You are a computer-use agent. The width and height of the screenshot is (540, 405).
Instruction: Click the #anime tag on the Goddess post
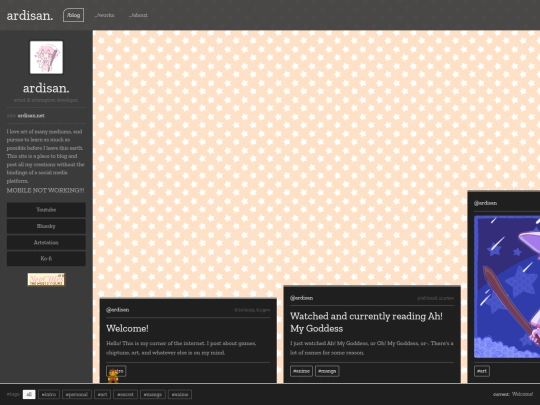[x=301, y=371]
